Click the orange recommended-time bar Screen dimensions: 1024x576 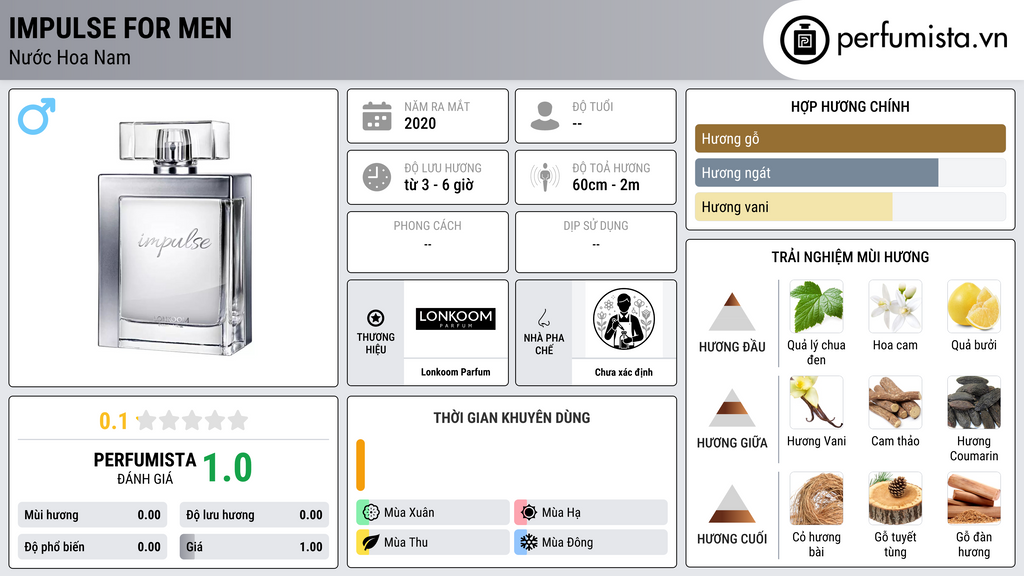360,465
